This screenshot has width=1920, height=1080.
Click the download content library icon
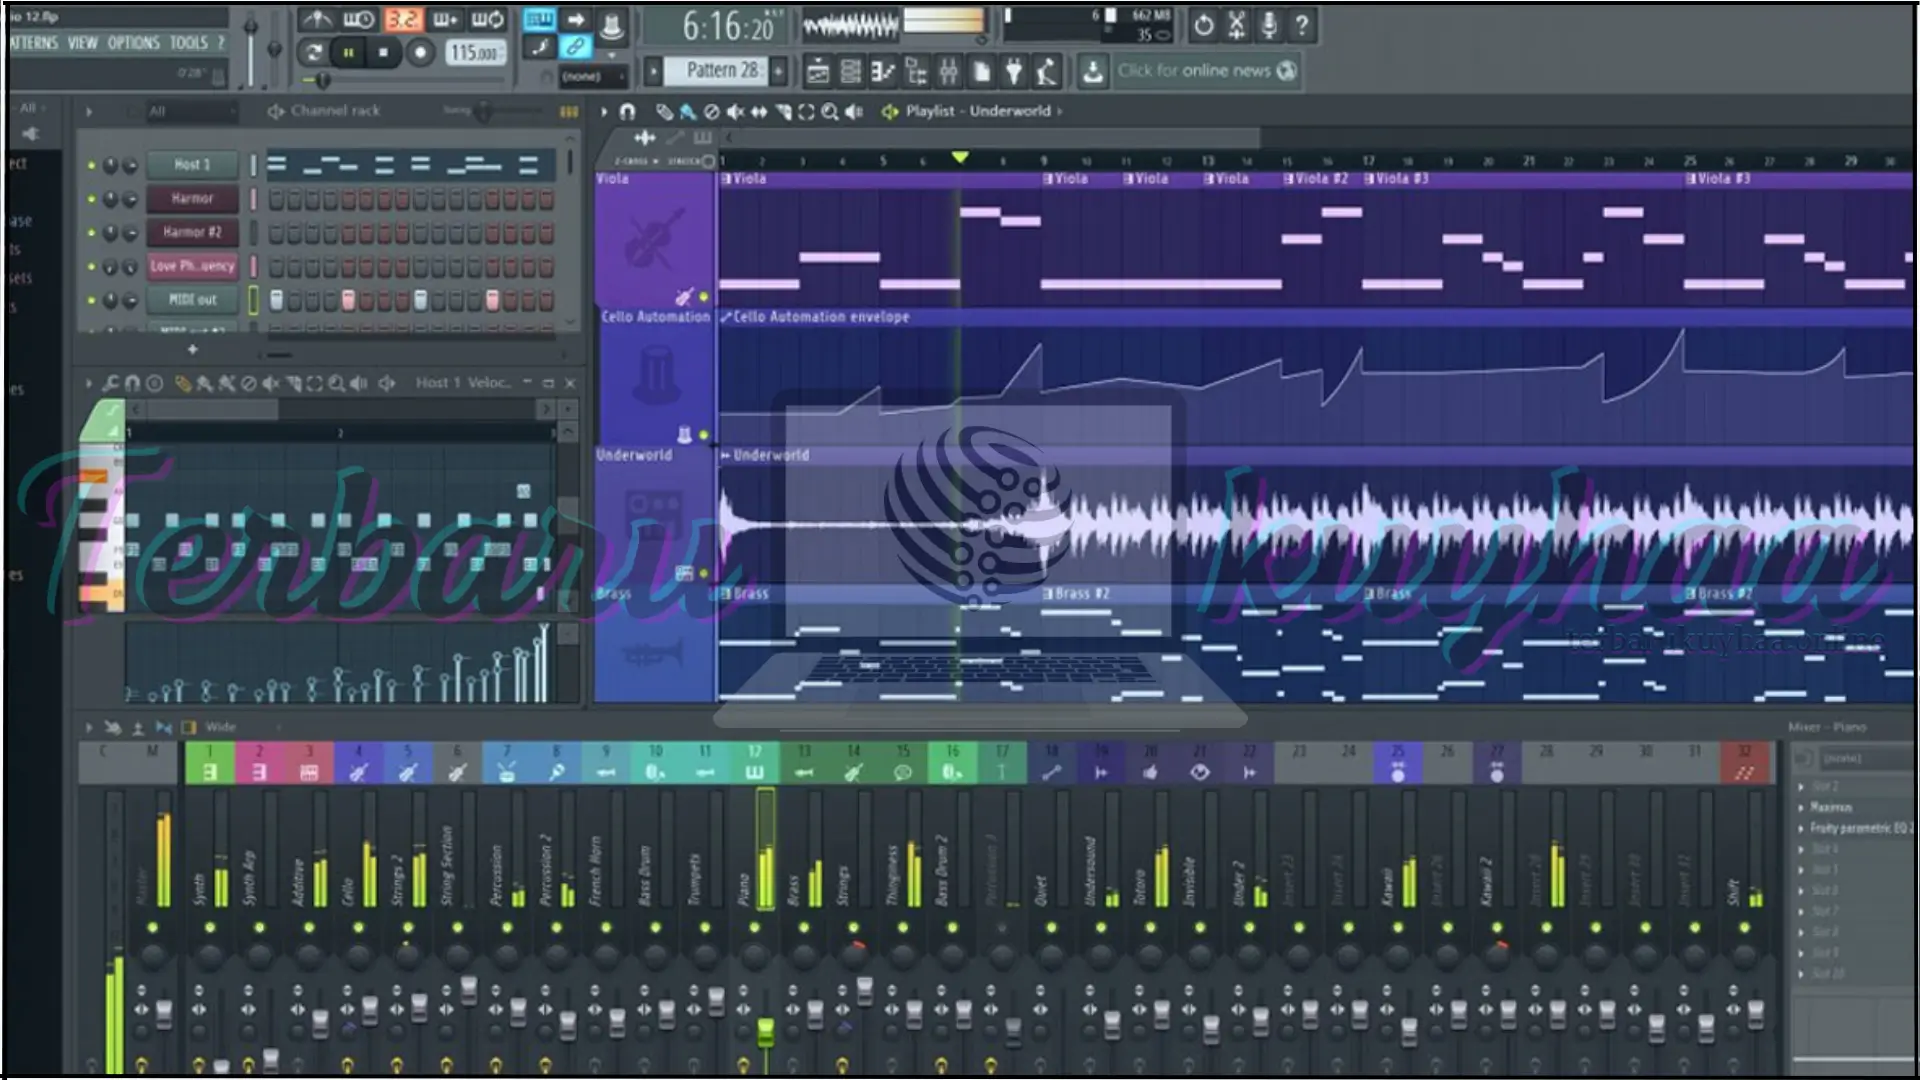point(1093,71)
